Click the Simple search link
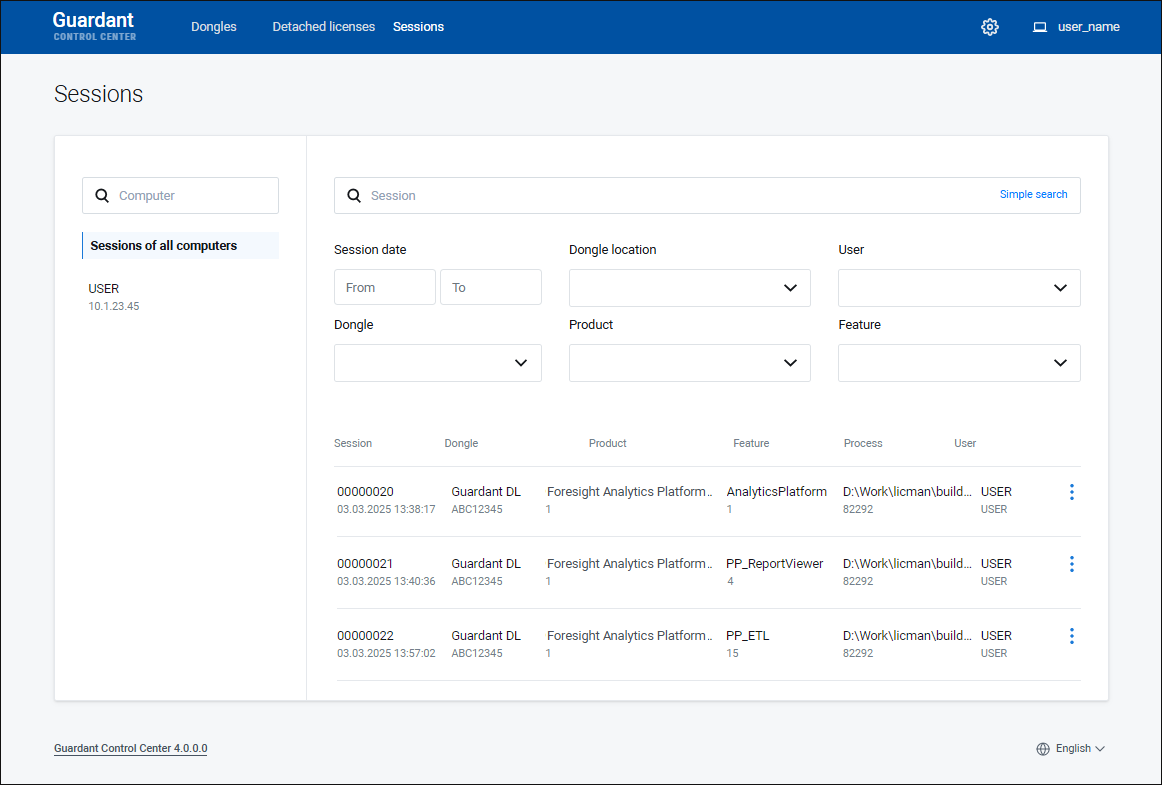 (x=1033, y=195)
